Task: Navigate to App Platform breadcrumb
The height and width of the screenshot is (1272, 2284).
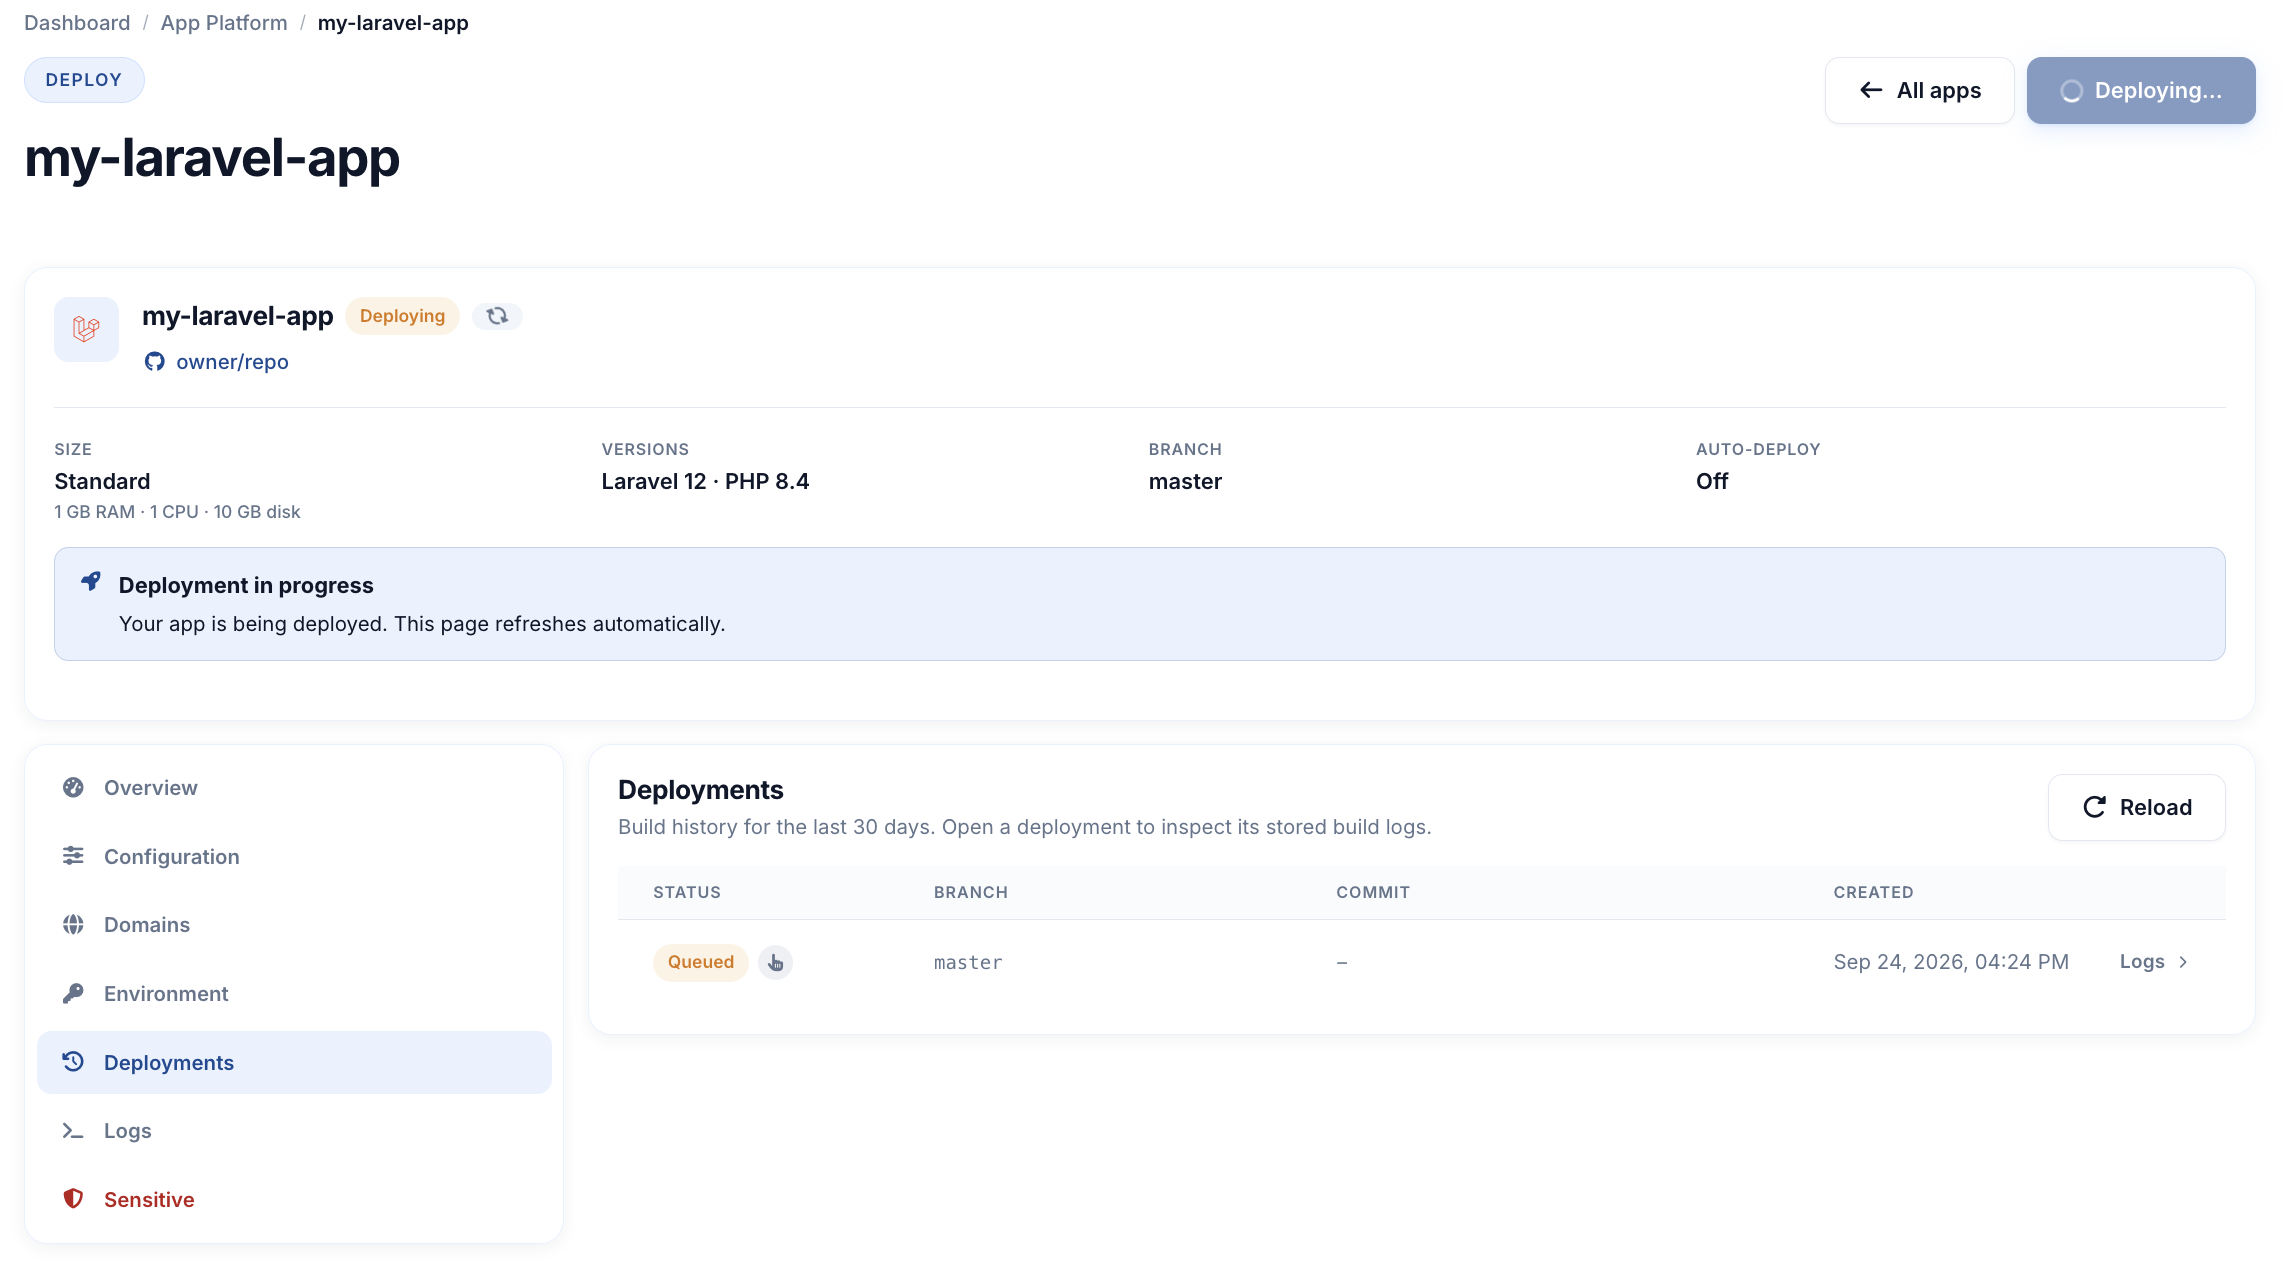Action: (x=224, y=23)
